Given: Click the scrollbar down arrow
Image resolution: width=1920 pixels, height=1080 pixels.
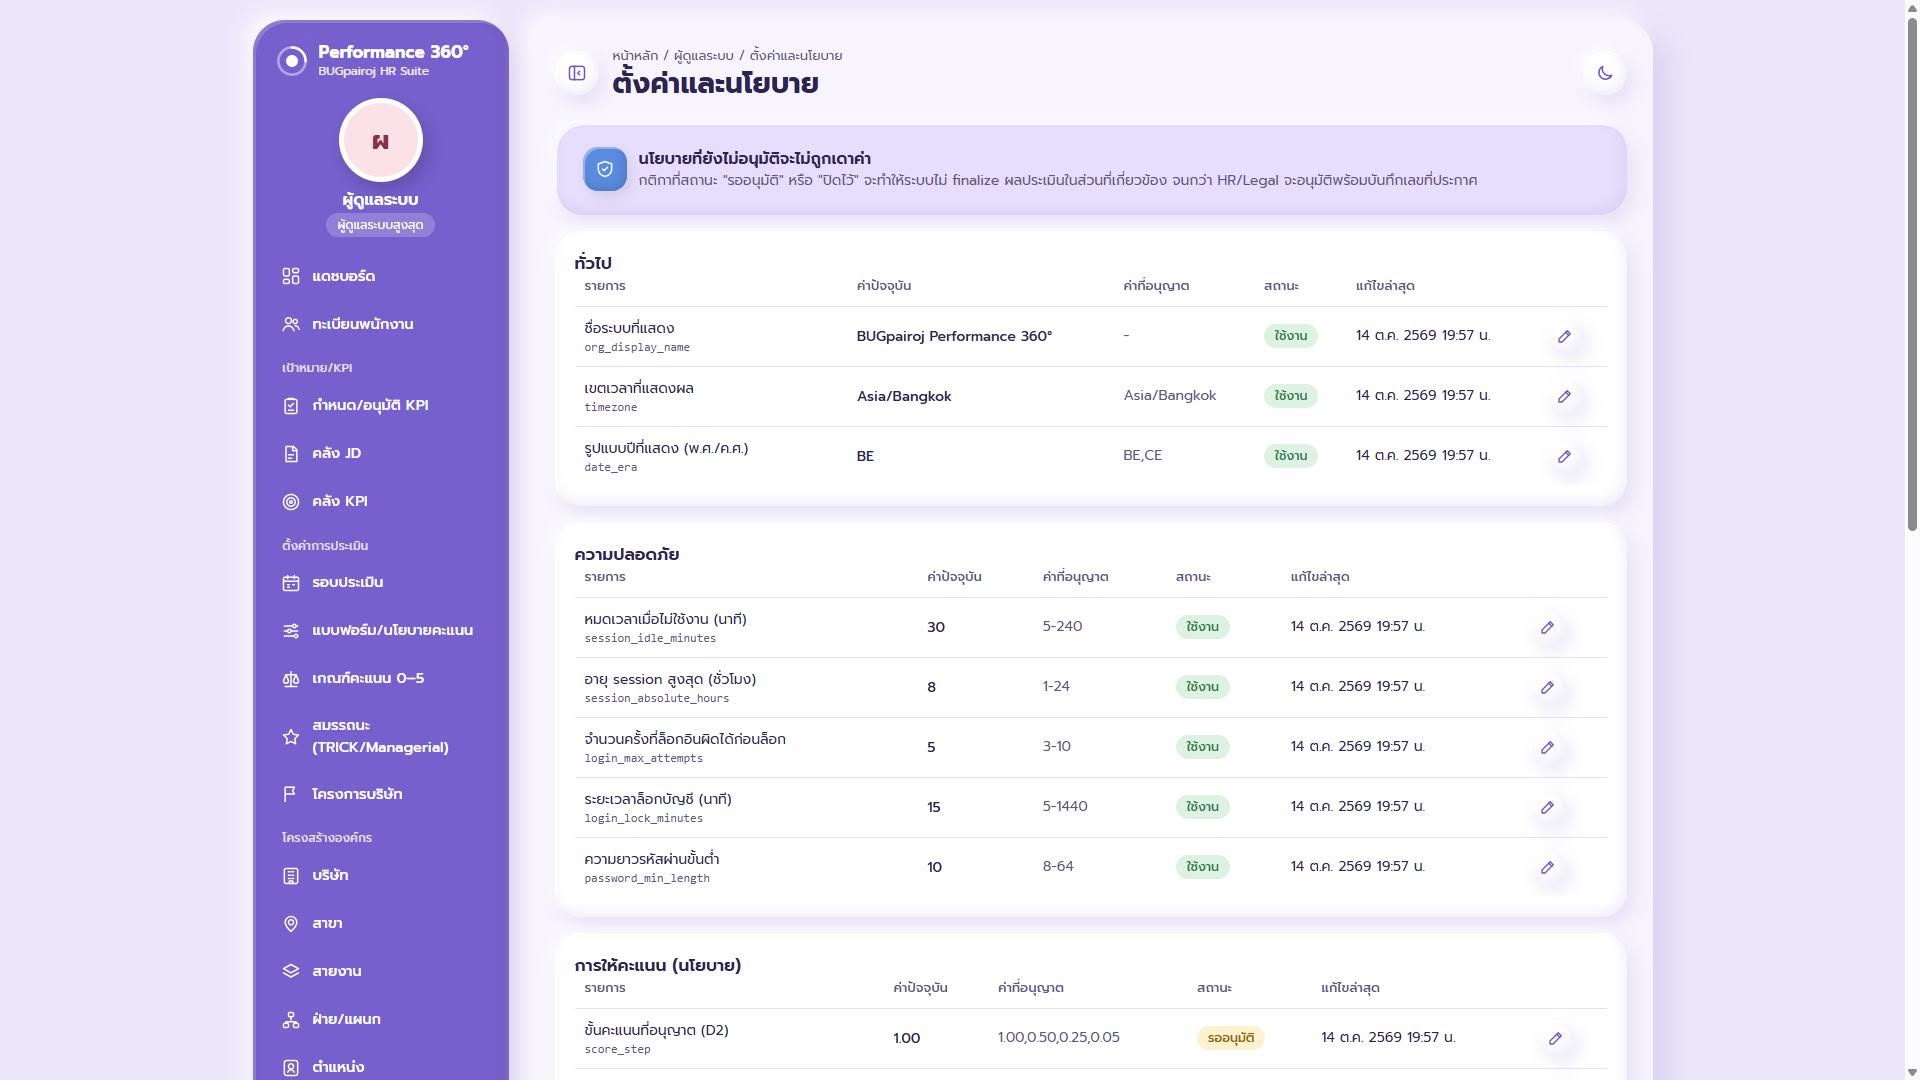Looking at the screenshot, I should click(x=1912, y=1073).
